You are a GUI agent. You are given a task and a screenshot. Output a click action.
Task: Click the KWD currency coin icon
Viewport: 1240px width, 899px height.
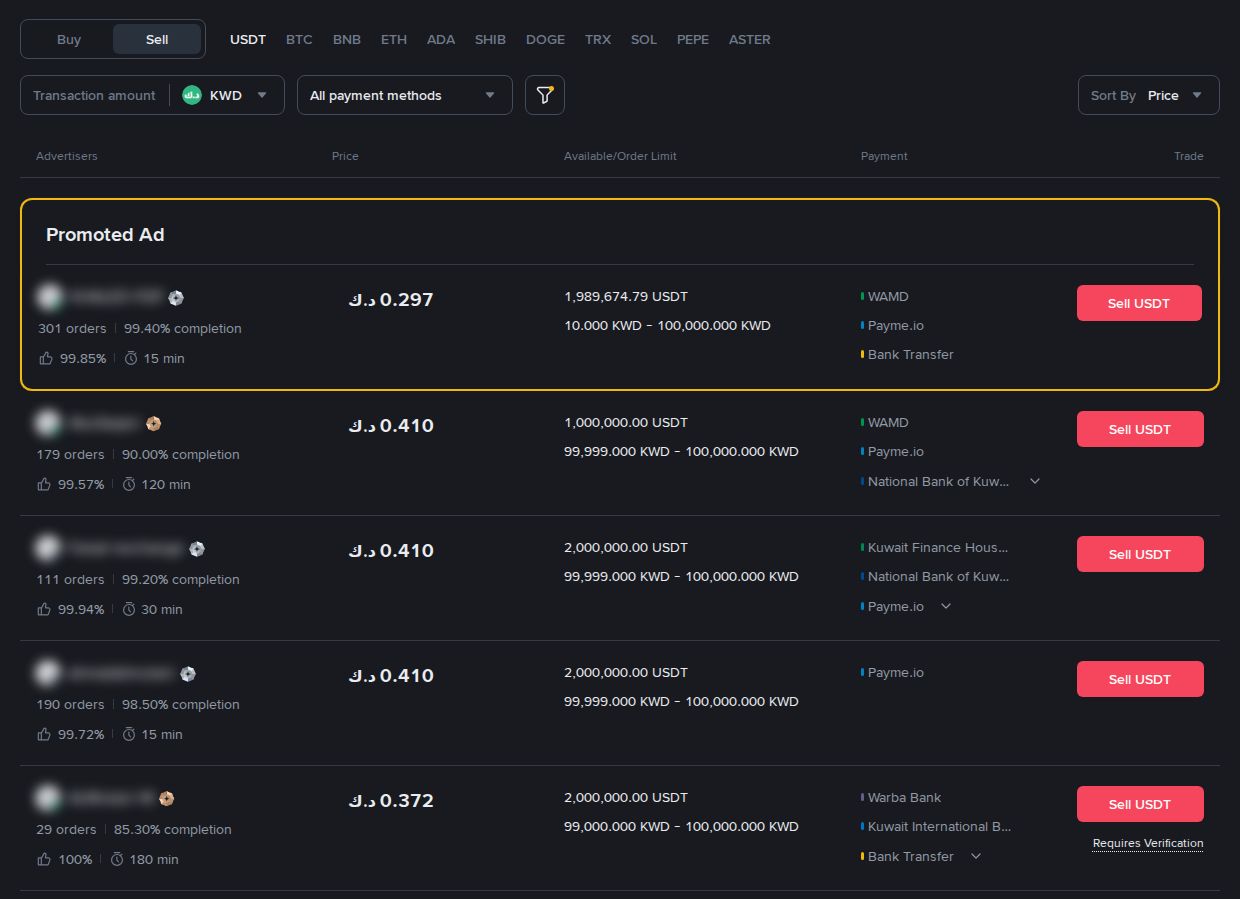click(x=192, y=95)
